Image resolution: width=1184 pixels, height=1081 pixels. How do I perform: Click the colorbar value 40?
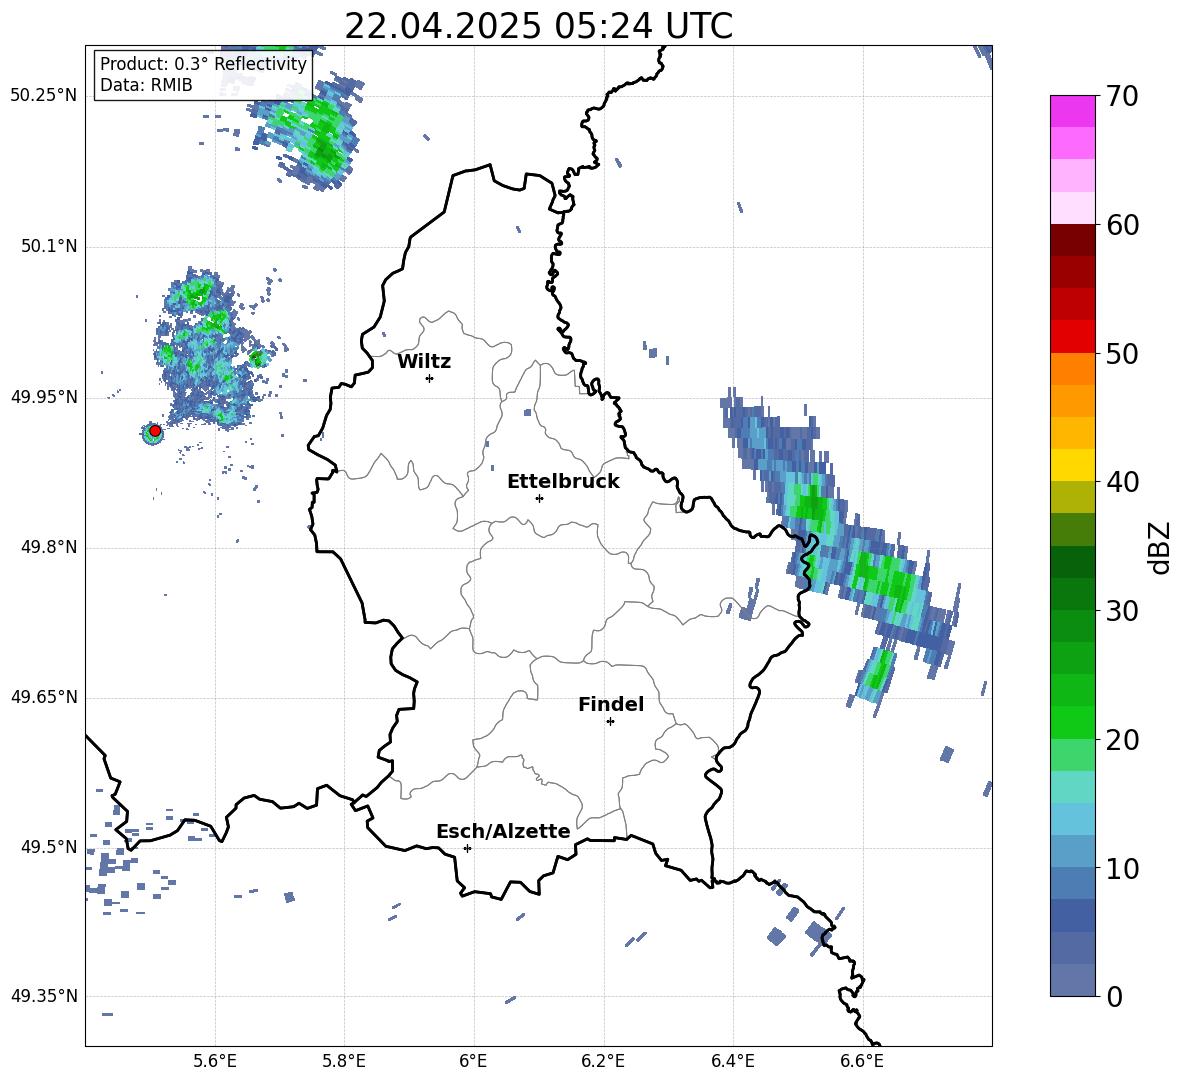[x=1122, y=482]
